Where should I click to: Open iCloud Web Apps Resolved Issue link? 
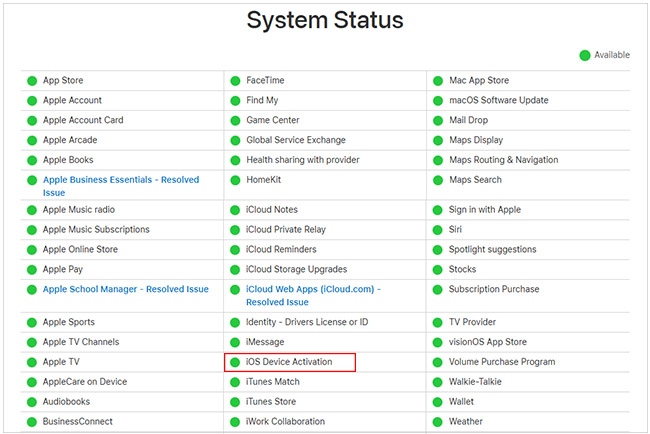click(x=313, y=296)
